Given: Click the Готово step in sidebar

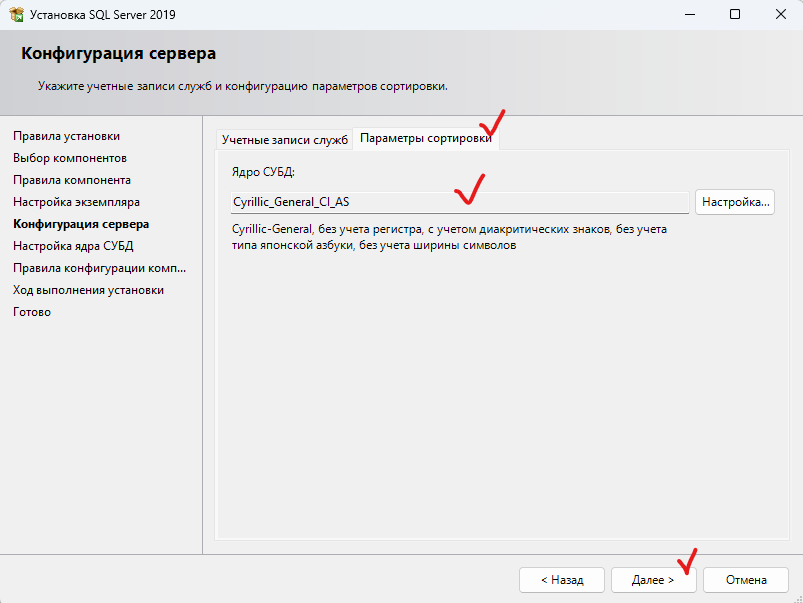Looking at the screenshot, I should (32, 313).
